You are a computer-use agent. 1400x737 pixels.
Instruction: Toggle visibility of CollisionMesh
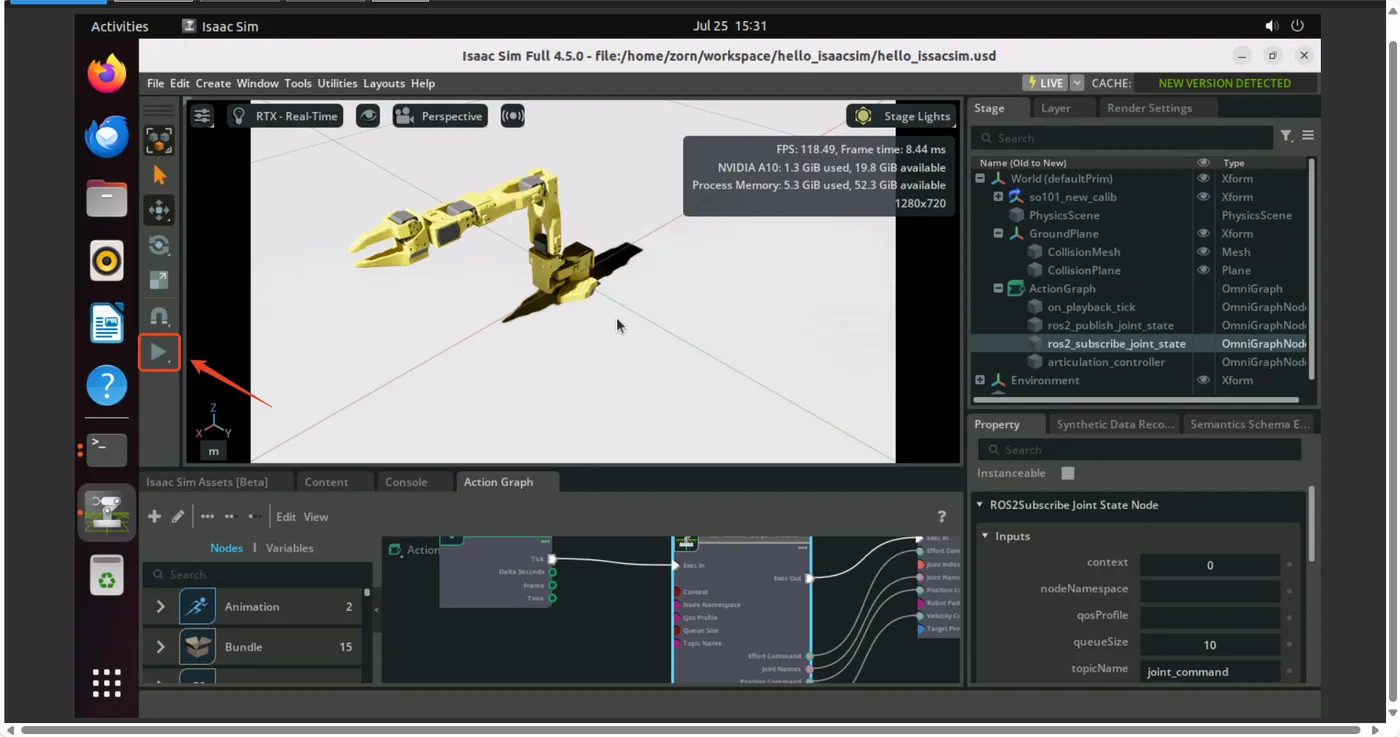(x=1203, y=252)
